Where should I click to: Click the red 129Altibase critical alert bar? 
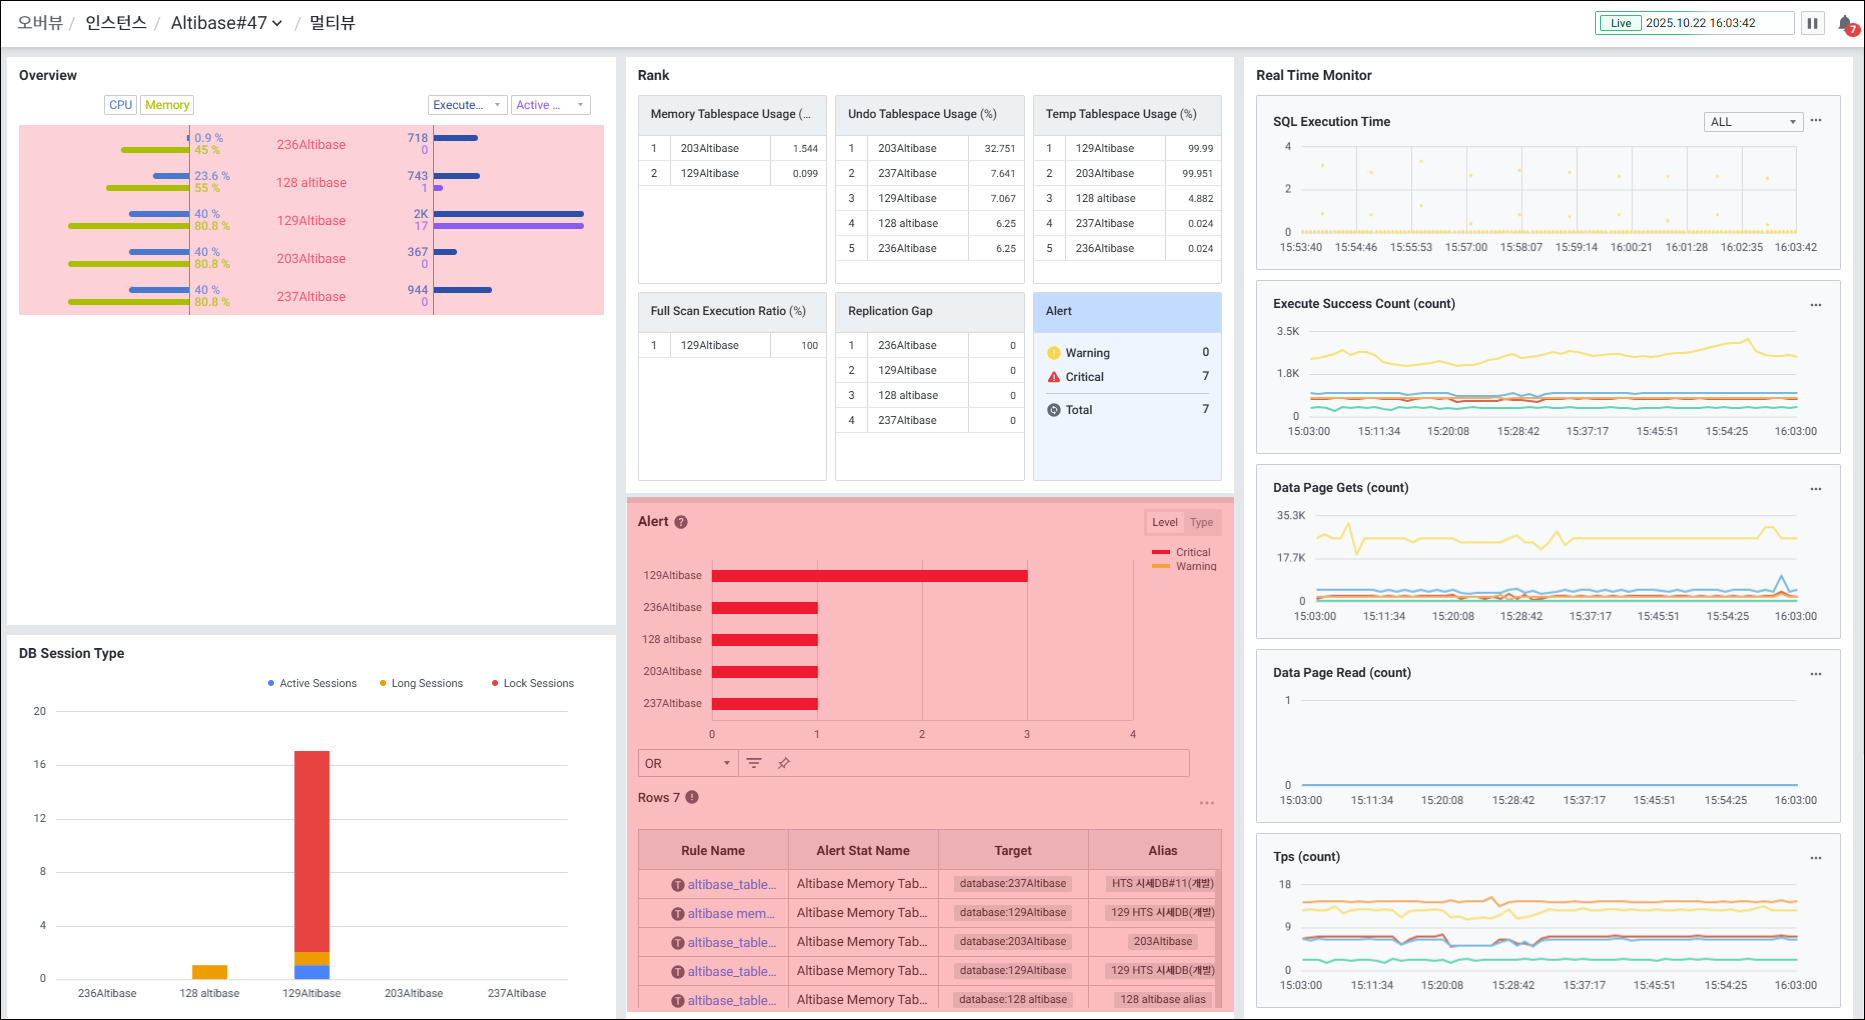[x=869, y=576]
